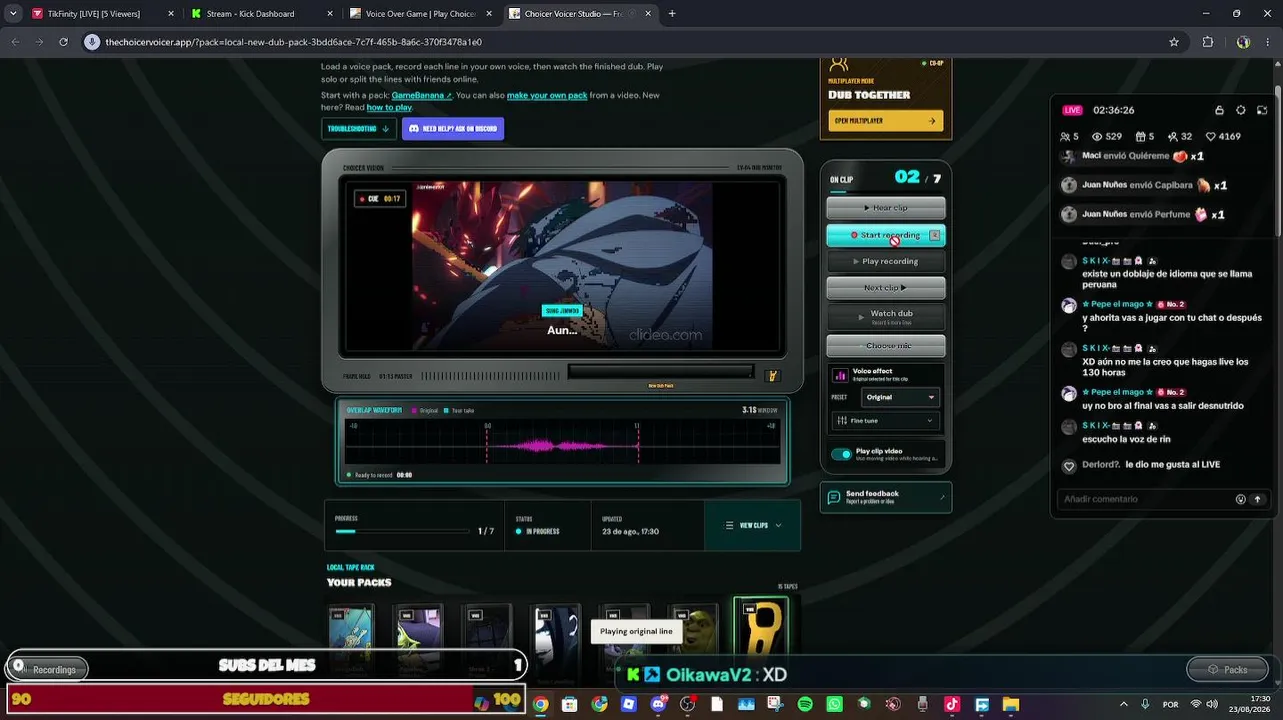1283x720 pixels.
Task: Open File Explorer from the taskbar
Action: (1011, 704)
